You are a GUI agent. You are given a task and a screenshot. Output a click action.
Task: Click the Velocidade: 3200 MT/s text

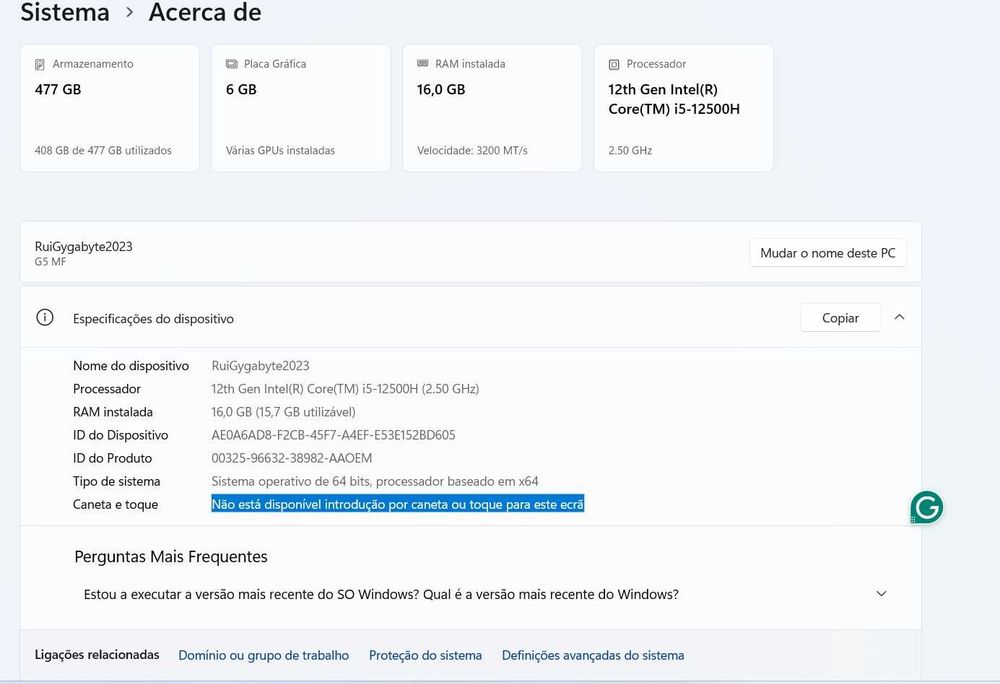pos(472,150)
